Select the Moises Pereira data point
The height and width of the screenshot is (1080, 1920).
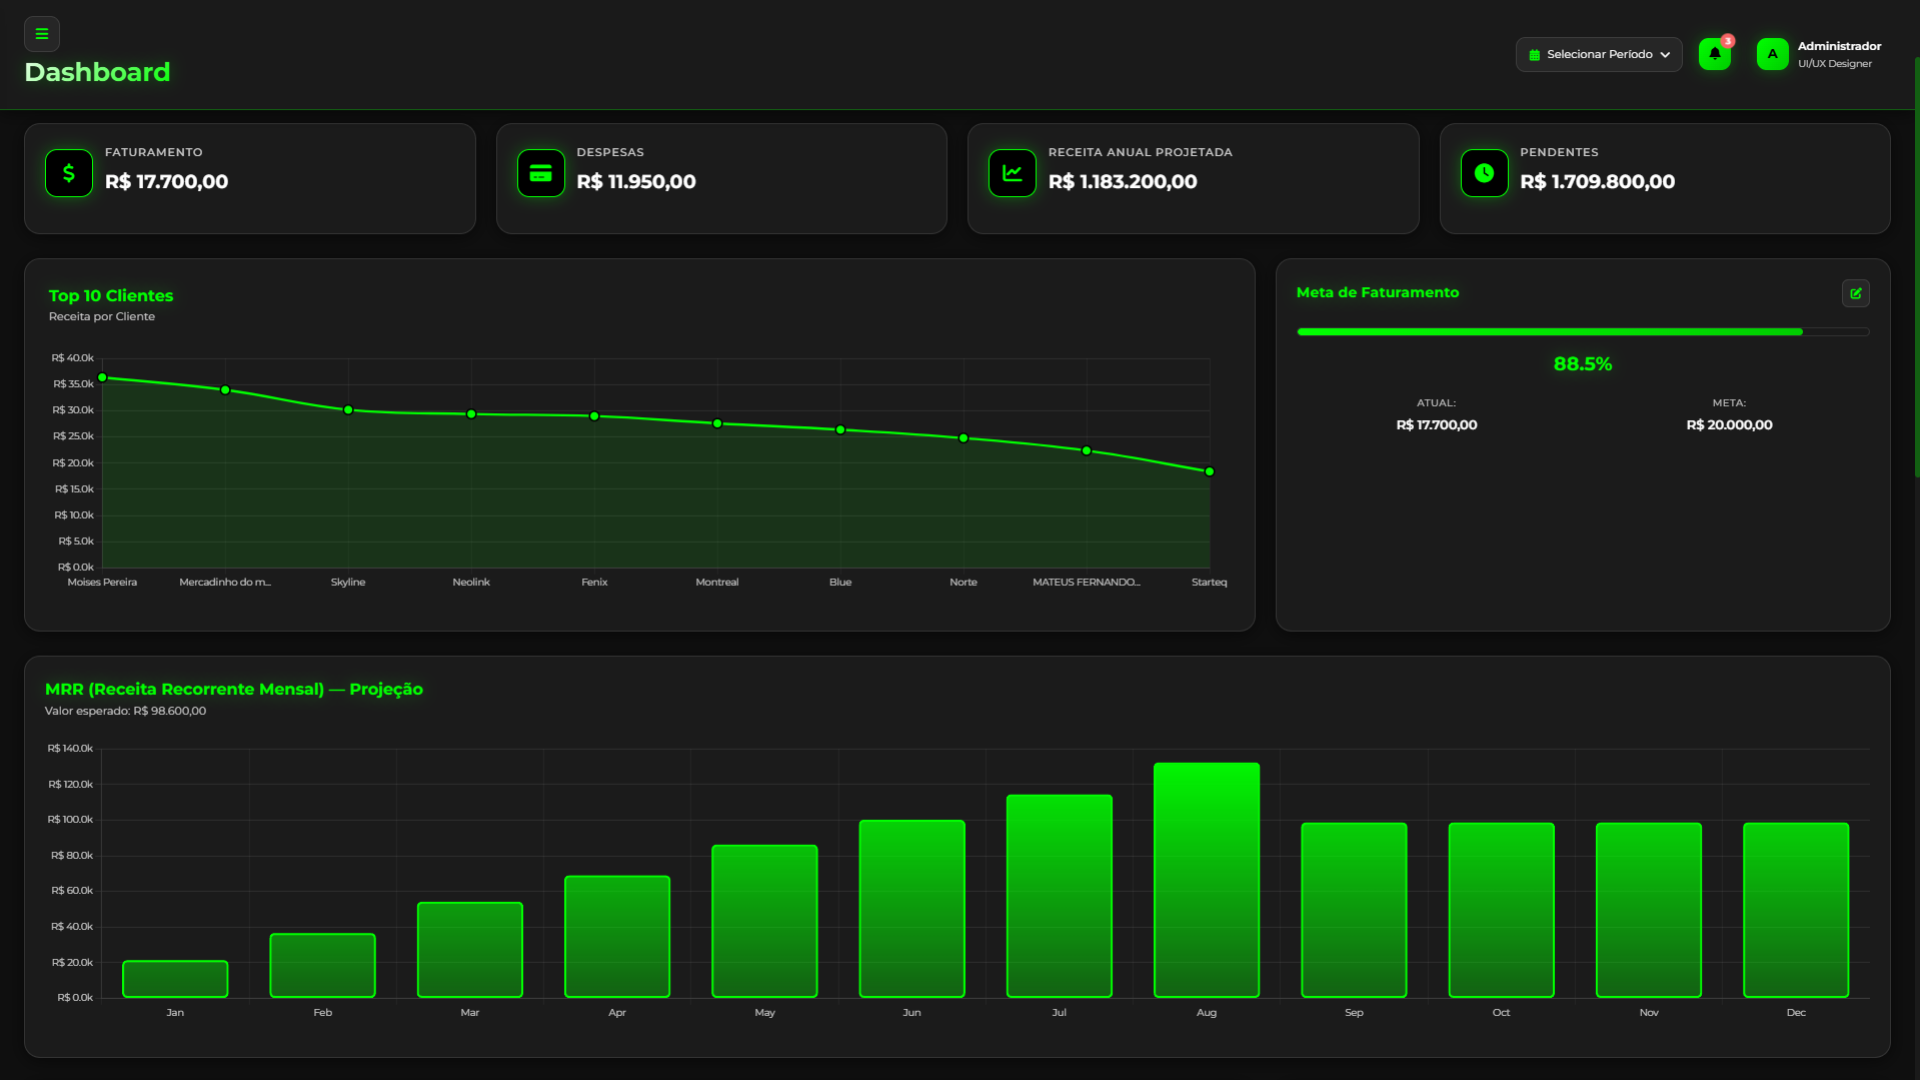[102, 378]
